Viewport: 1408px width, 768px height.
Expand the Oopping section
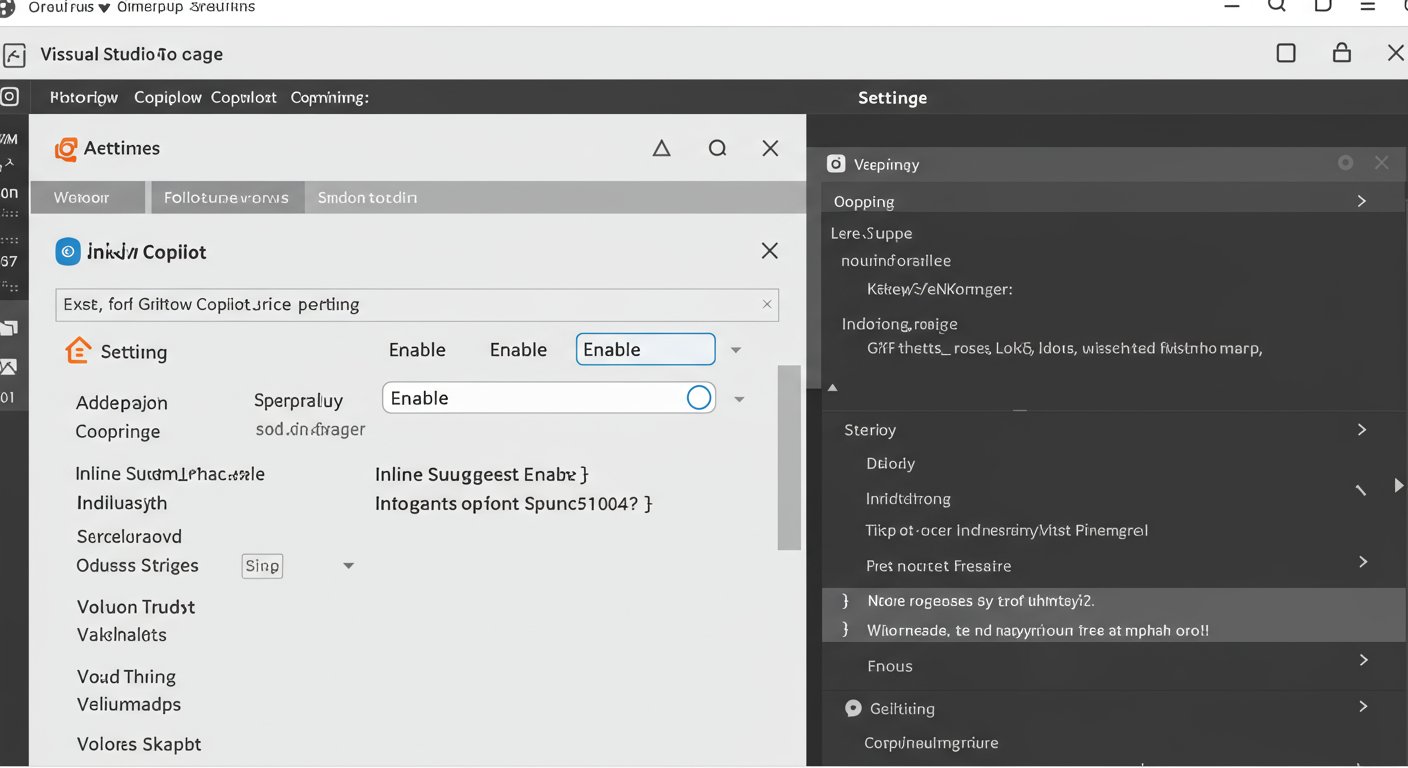(x=1361, y=200)
